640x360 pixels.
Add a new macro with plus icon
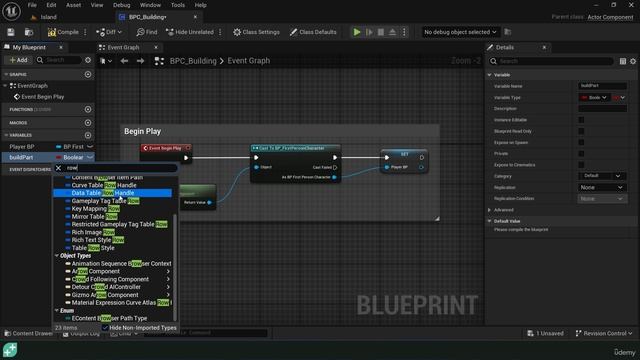[88, 122]
